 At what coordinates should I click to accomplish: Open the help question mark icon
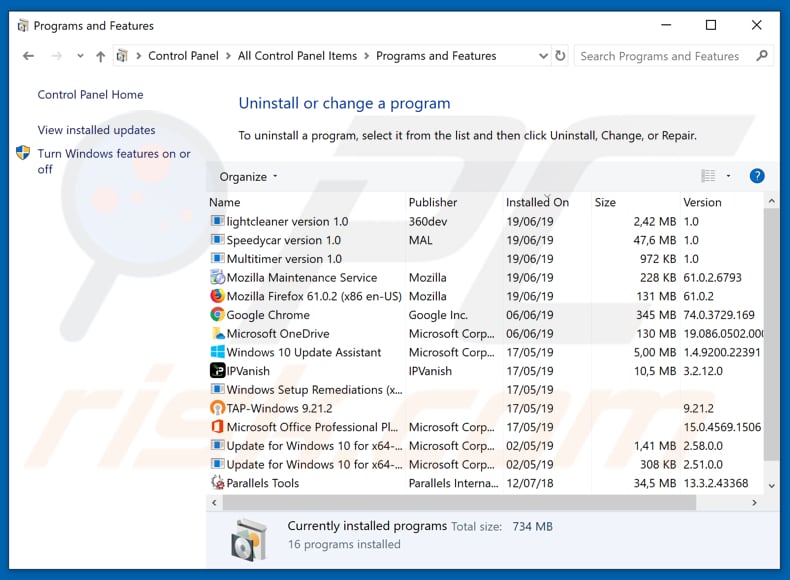(757, 176)
